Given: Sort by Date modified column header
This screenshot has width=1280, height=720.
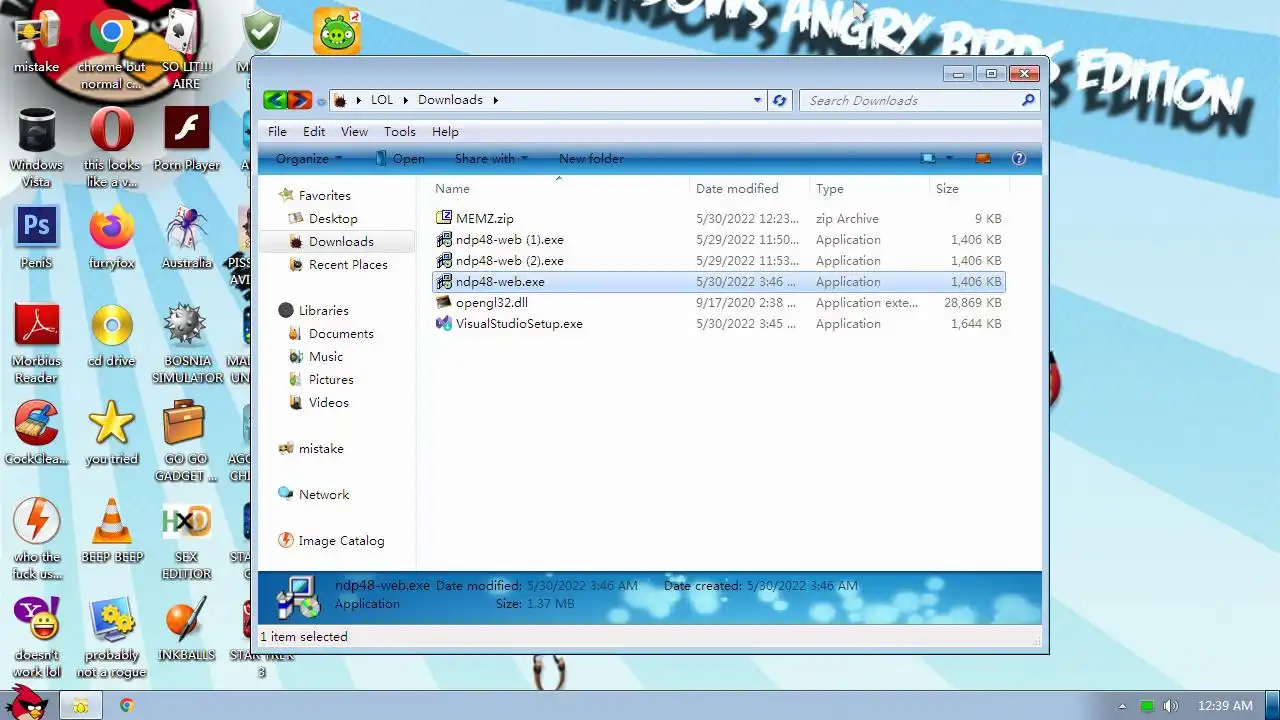Looking at the screenshot, I should [x=749, y=188].
